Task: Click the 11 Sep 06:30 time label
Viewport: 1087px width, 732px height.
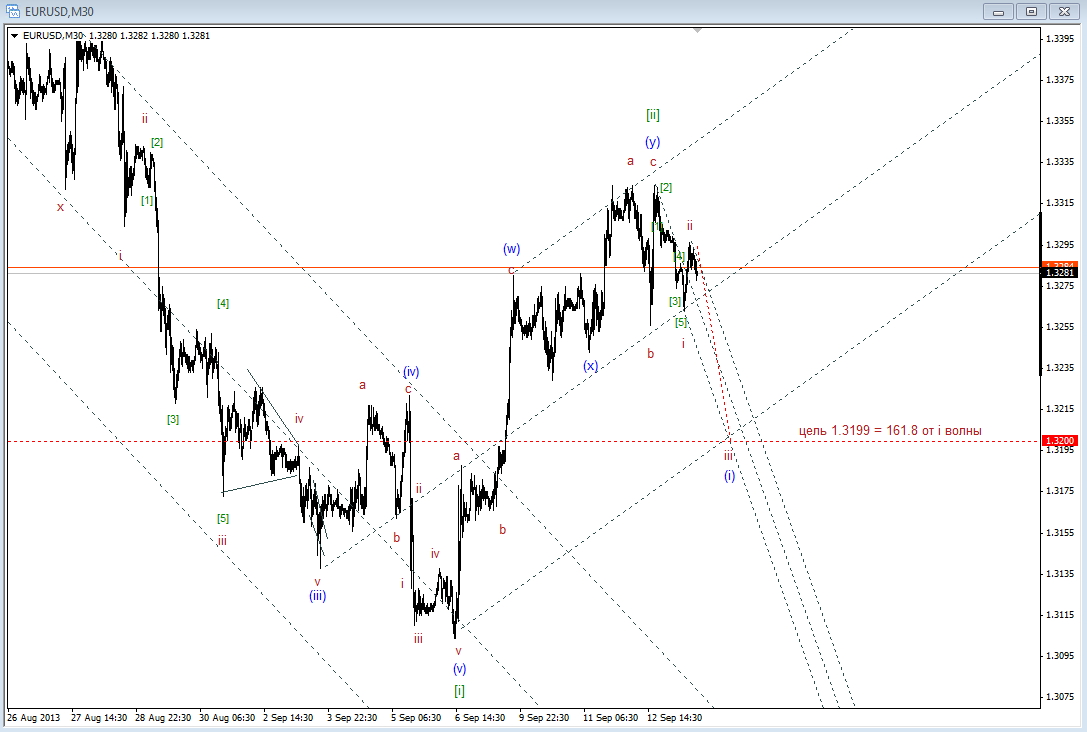Action: pos(611,717)
